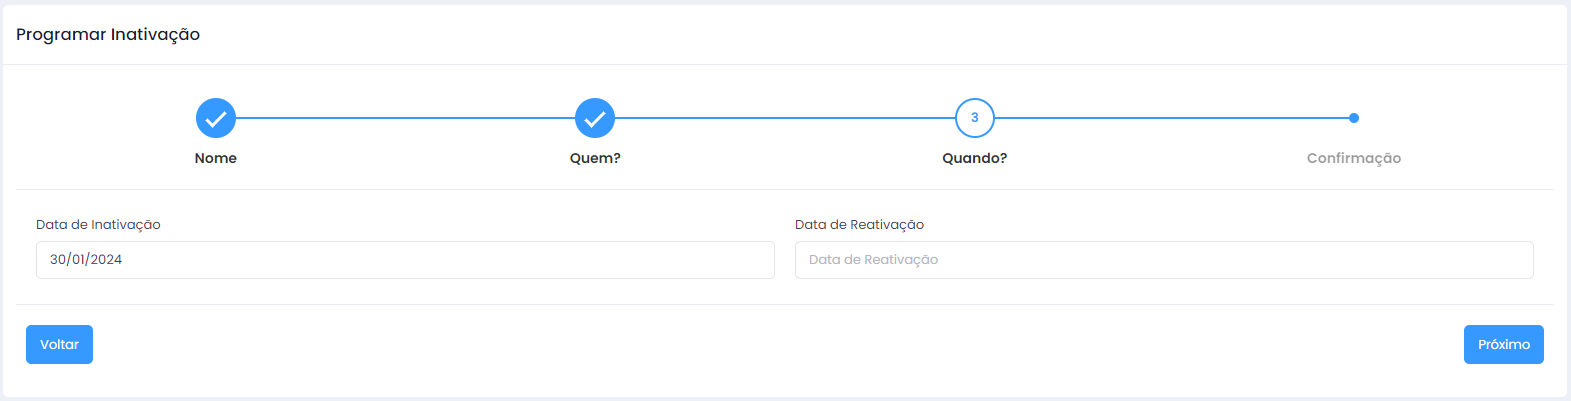This screenshot has height=401, width=1571.
Task: Go to the Nome step label
Action: pos(216,158)
